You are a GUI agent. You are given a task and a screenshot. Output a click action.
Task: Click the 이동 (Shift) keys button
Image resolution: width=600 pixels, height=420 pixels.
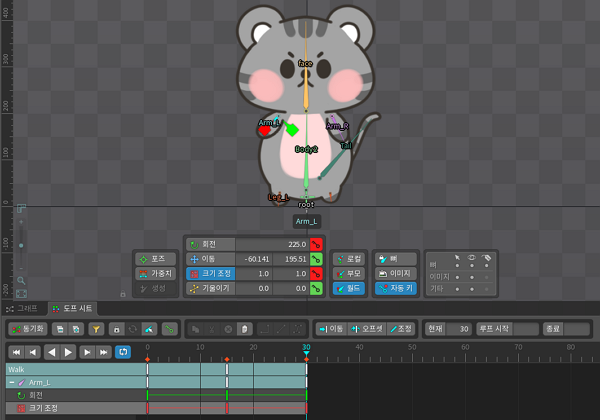[331, 329]
